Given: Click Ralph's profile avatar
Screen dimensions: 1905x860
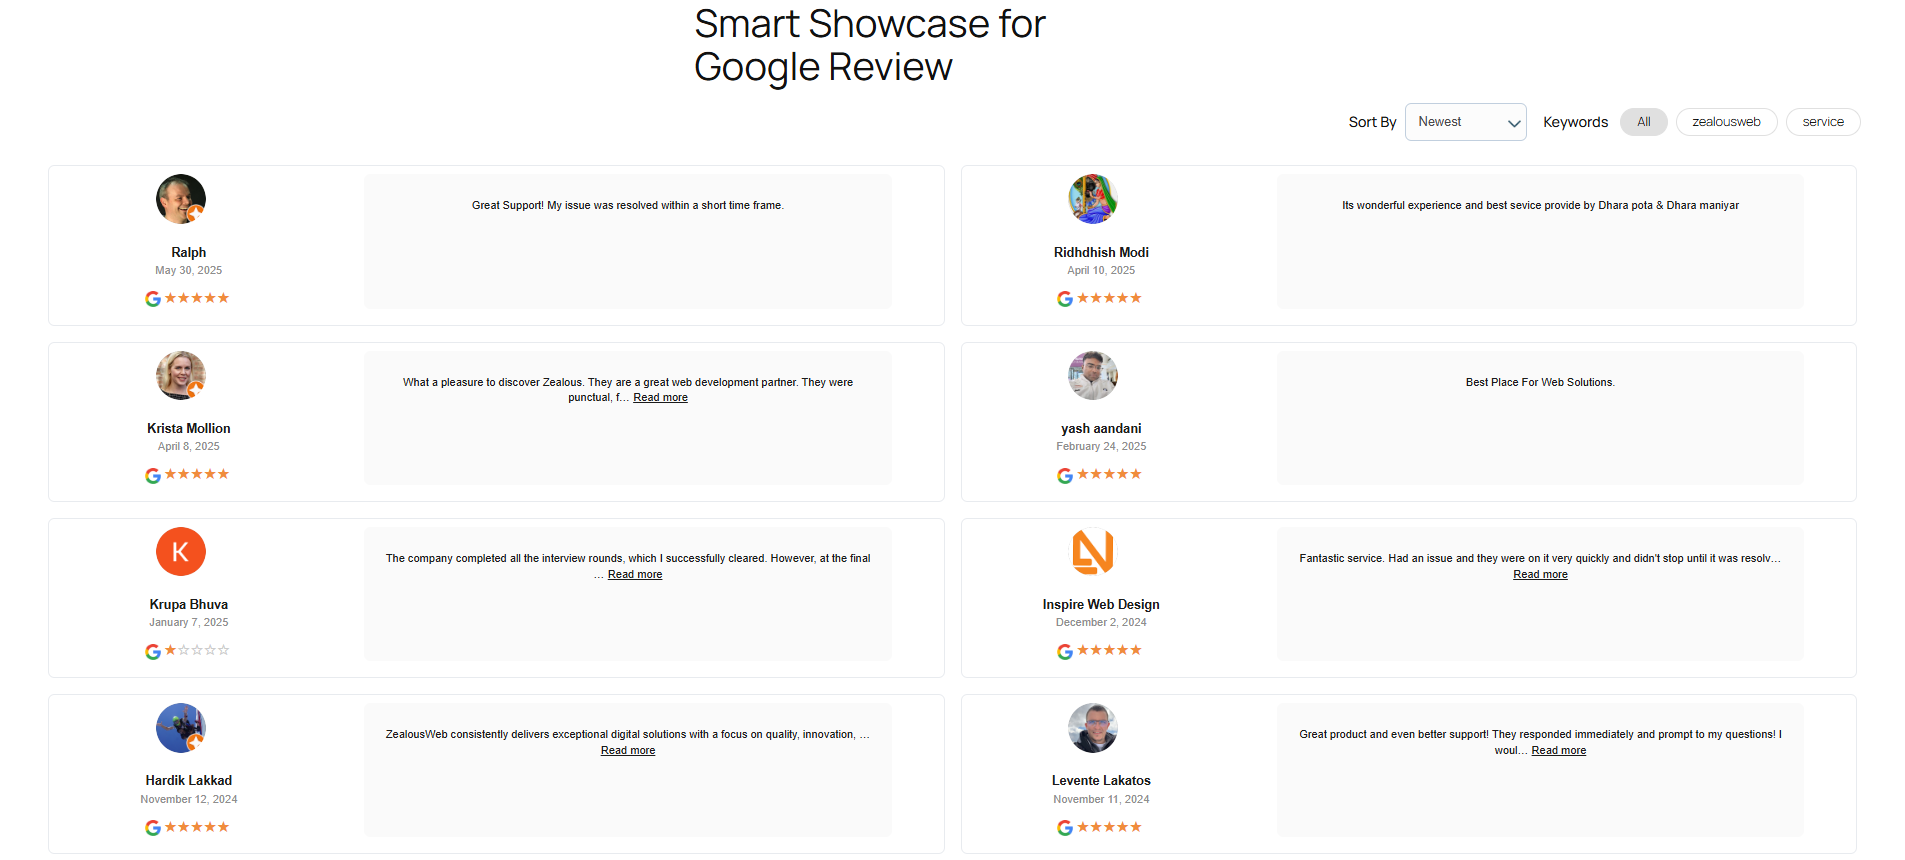Looking at the screenshot, I should pos(181,199).
